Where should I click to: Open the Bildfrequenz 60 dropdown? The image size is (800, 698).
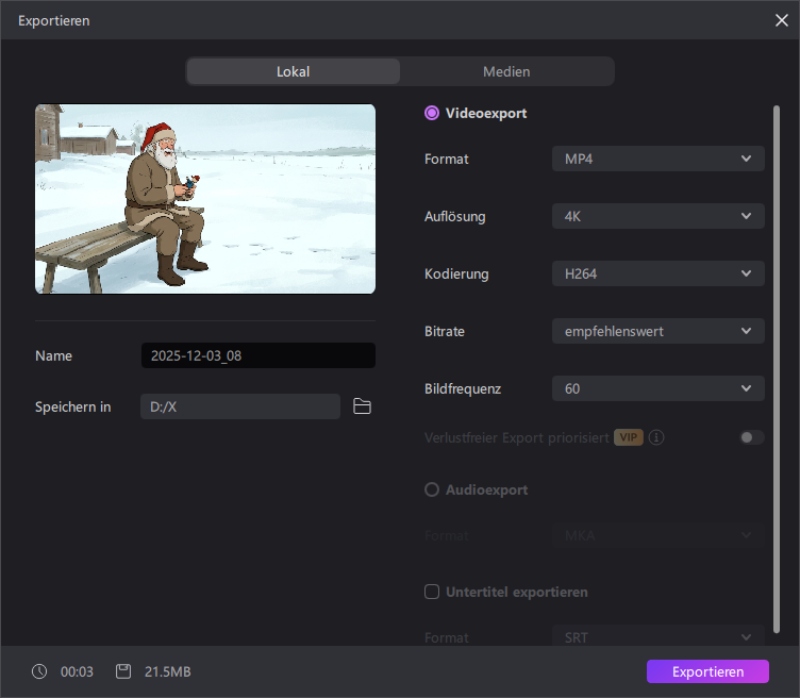coord(657,388)
